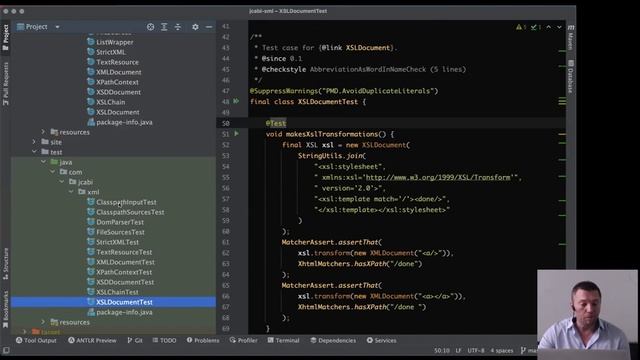Collapse the jcabi package
Image resolution: width=640 pixels, height=360 pixels.
62,182
